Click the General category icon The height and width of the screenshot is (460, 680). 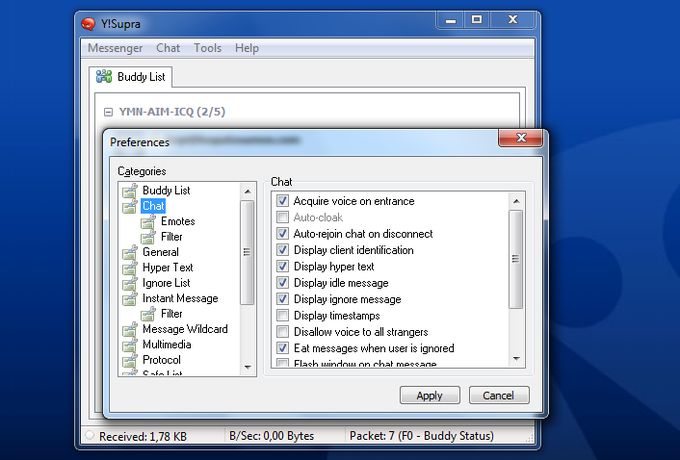point(130,252)
